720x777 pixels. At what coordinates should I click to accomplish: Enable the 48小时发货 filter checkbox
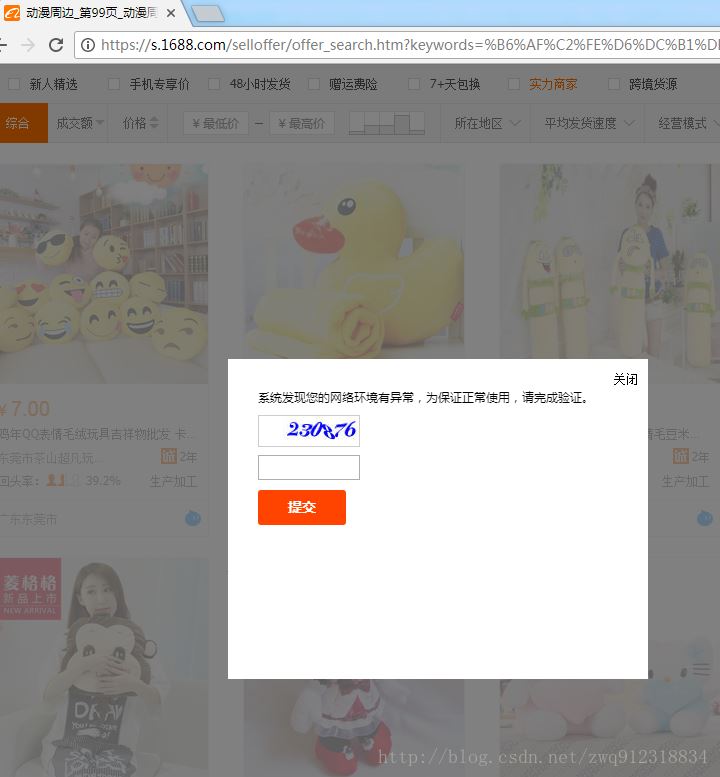tap(214, 84)
